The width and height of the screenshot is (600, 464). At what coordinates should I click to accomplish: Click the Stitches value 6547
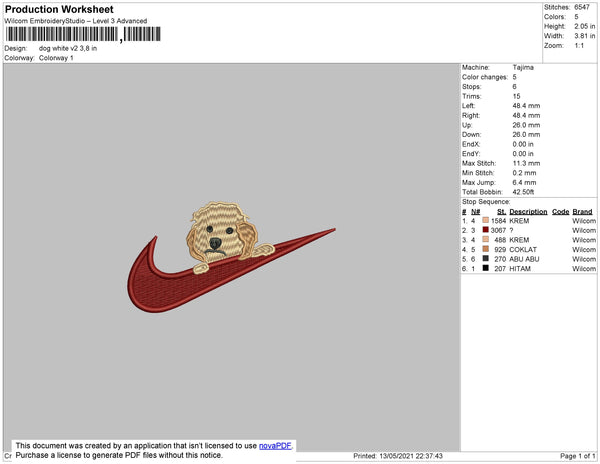point(582,7)
